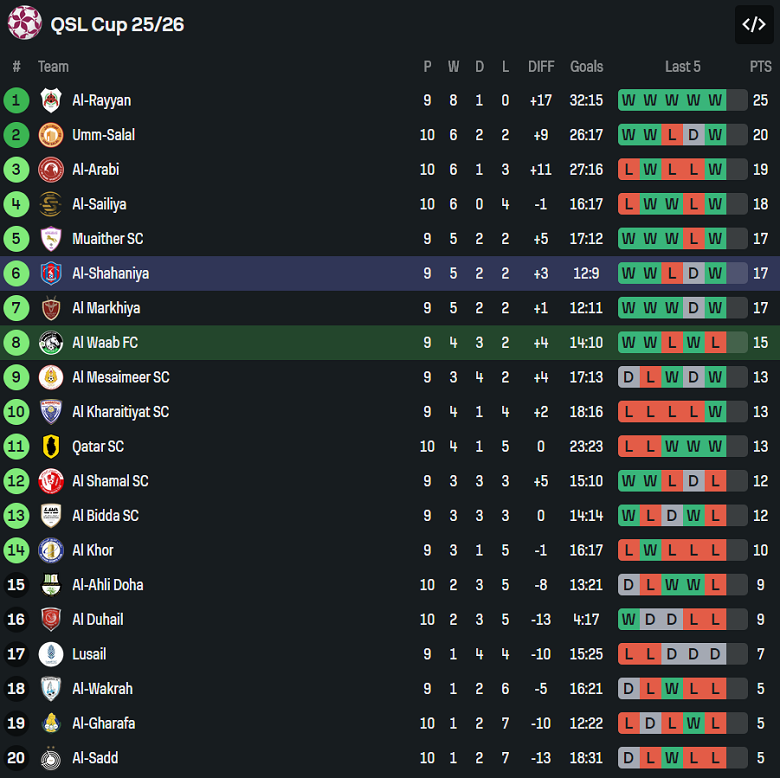
Task: Click Al-Rayyan's most recent form result badge
Action: click(715, 100)
